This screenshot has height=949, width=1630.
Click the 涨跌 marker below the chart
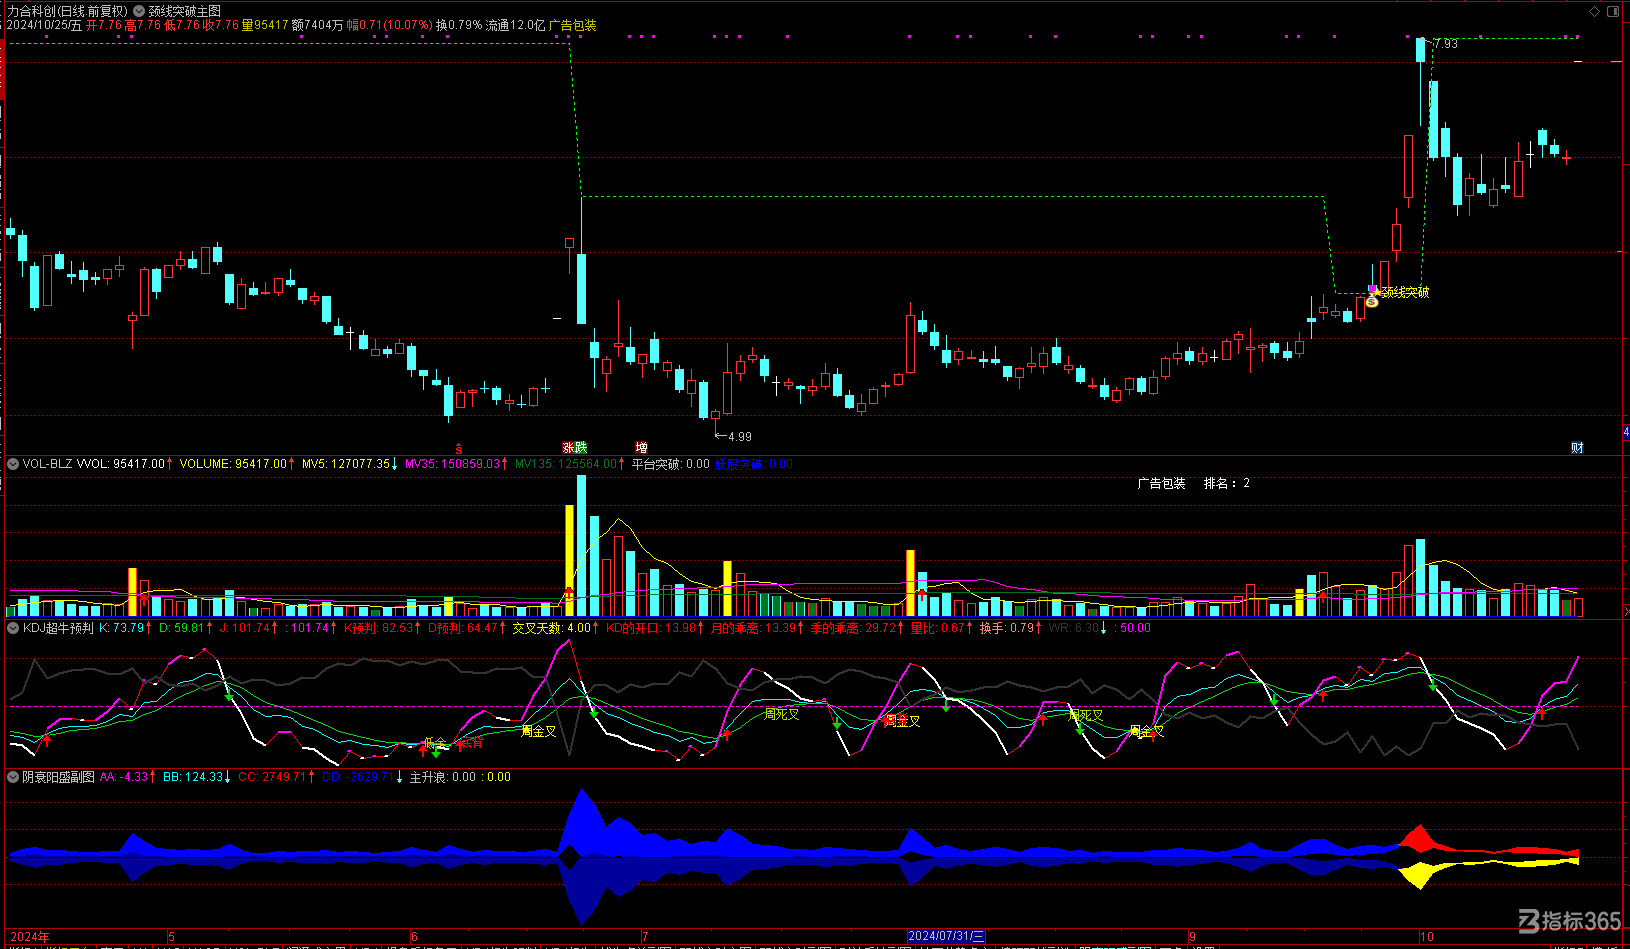point(574,448)
